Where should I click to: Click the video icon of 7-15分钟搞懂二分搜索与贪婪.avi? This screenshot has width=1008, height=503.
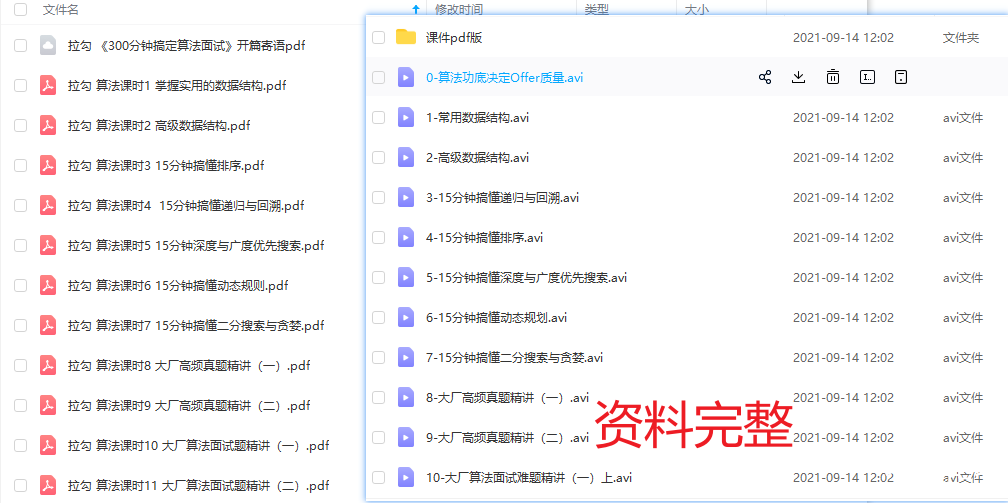(x=406, y=357)
